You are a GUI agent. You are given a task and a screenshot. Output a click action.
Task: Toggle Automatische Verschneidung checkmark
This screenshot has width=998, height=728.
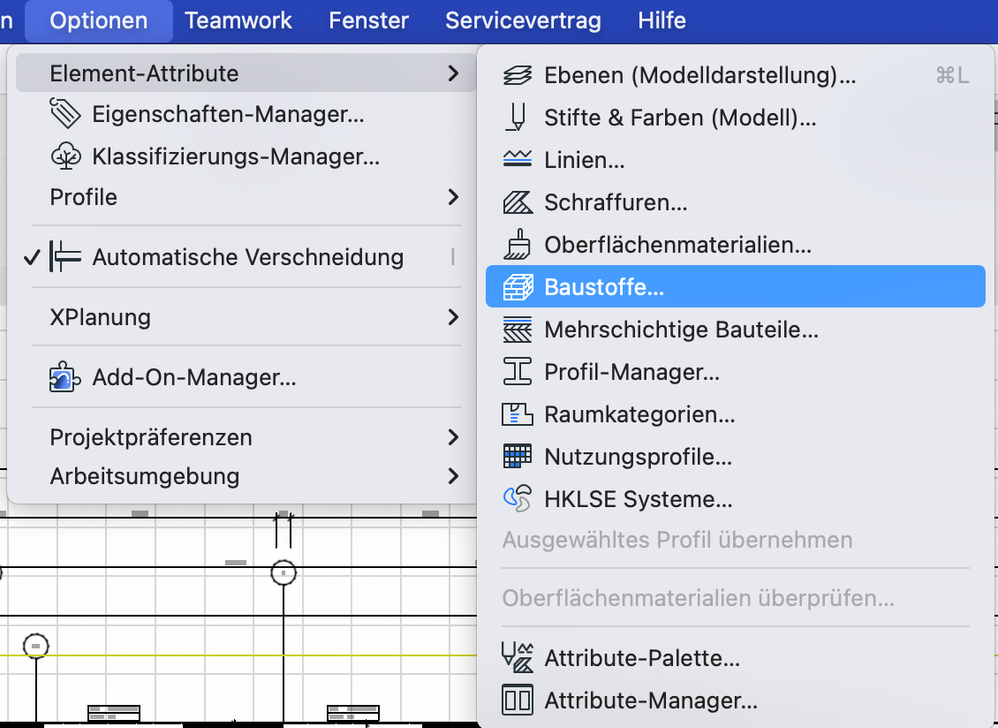pyautogui.click(x=32, y=257)
